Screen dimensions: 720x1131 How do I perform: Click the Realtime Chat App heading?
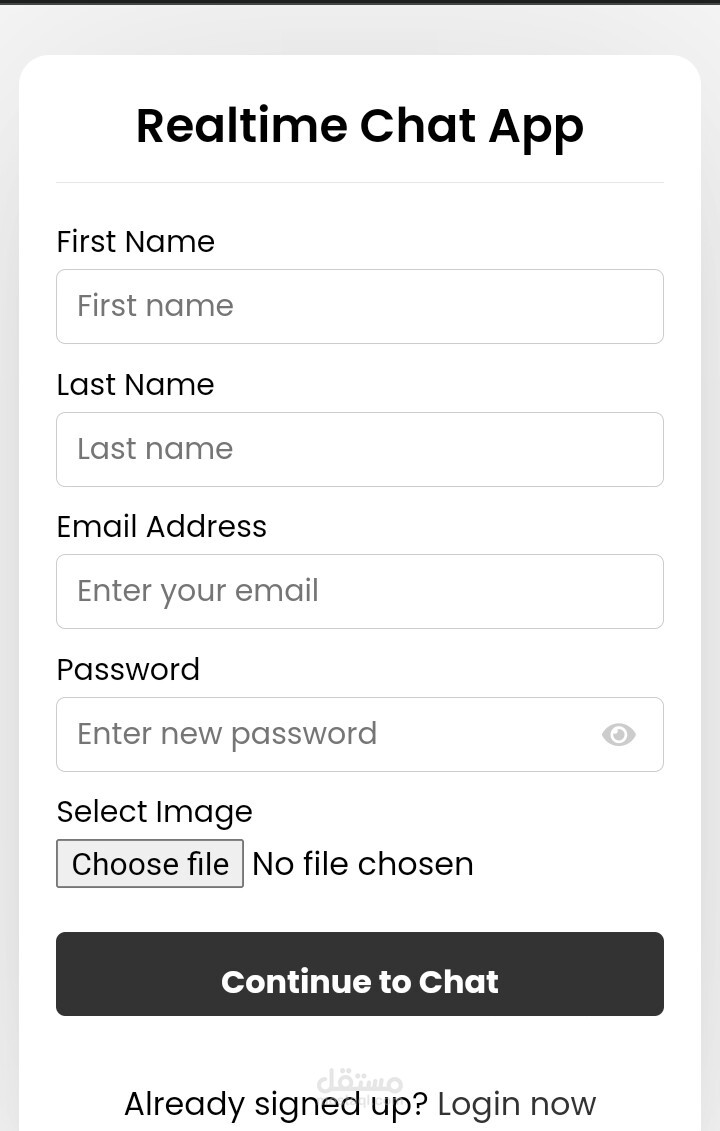click(x=360, y=127)
